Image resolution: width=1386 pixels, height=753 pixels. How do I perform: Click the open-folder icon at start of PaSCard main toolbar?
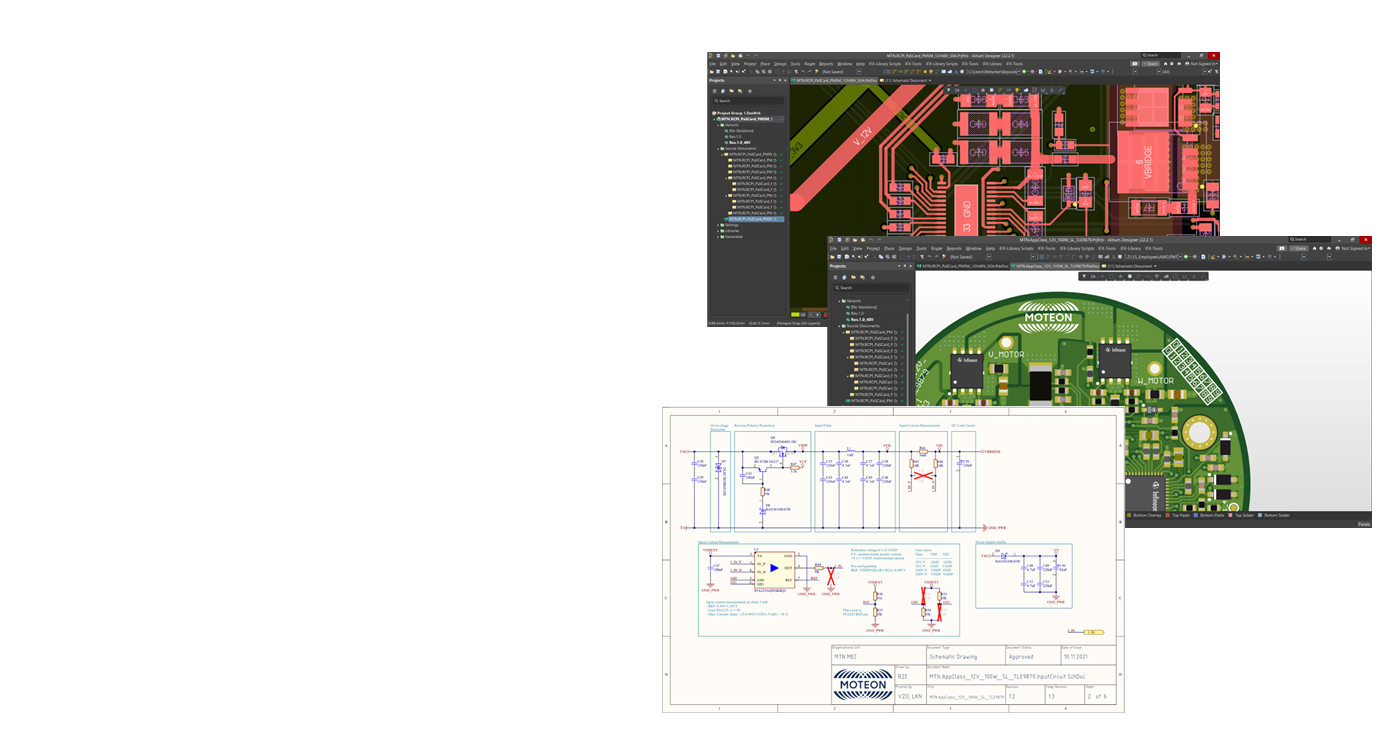[x=712, y=72]
